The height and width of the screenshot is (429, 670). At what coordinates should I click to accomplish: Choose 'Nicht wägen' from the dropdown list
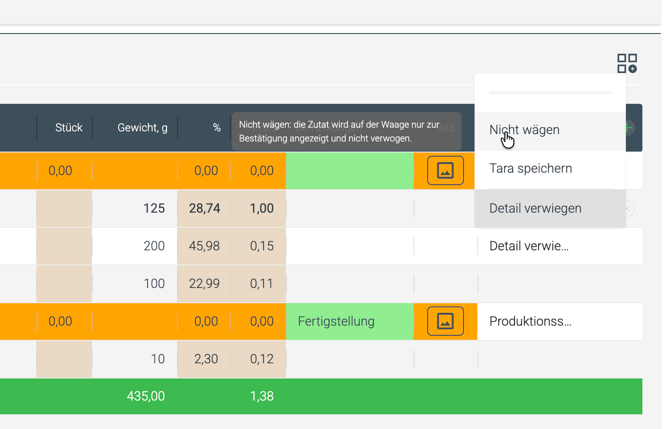(550, 130)
